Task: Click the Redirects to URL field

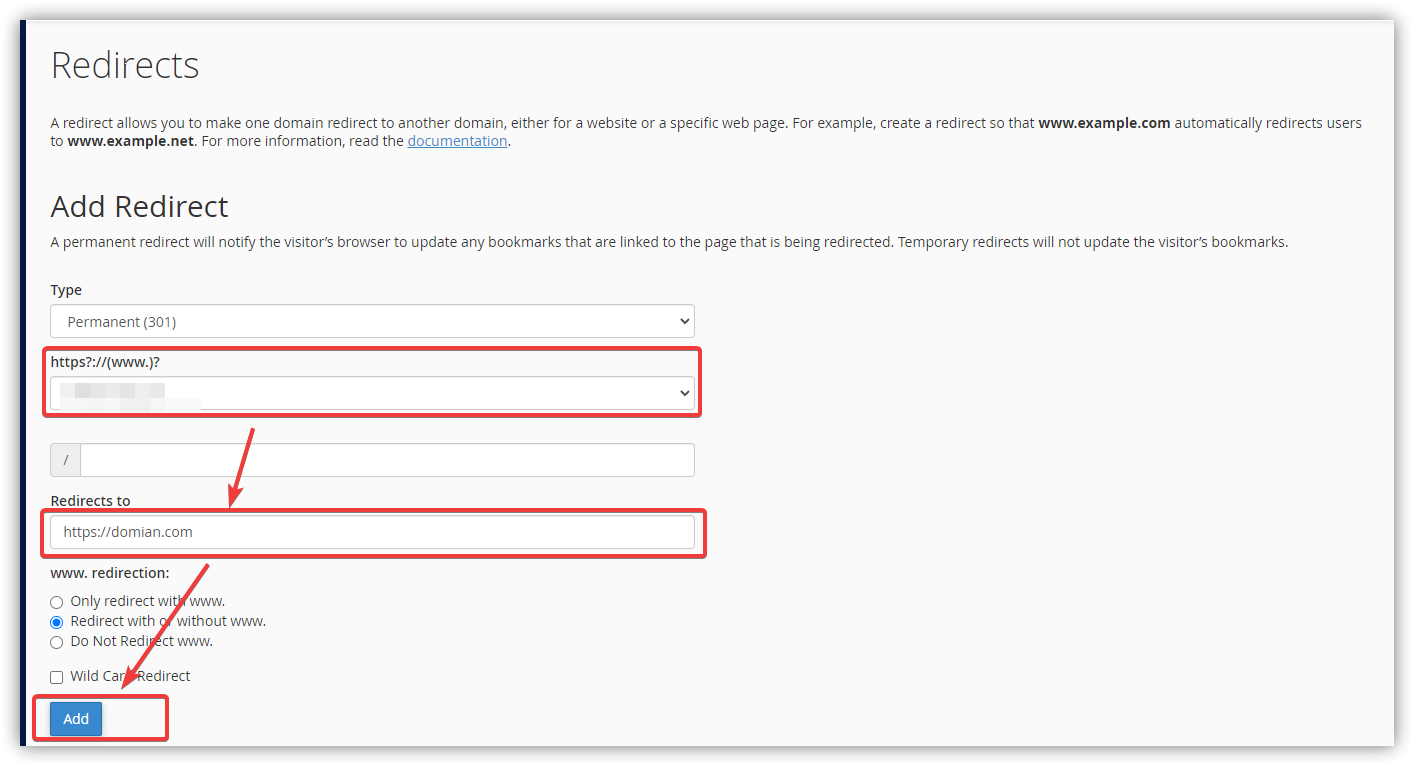Action: click(372, 532)
